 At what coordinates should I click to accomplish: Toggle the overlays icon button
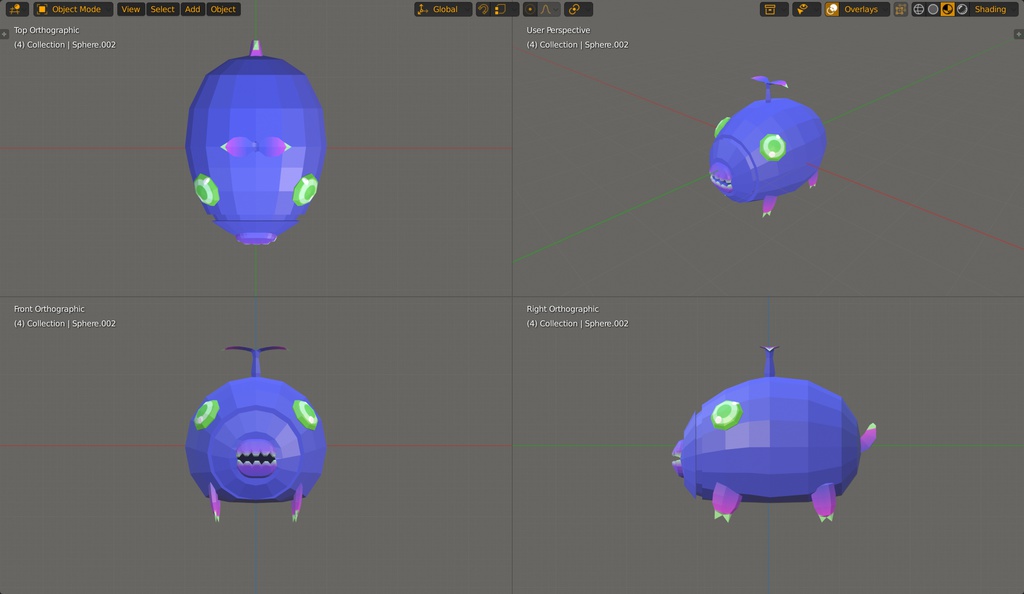[832, 9]
